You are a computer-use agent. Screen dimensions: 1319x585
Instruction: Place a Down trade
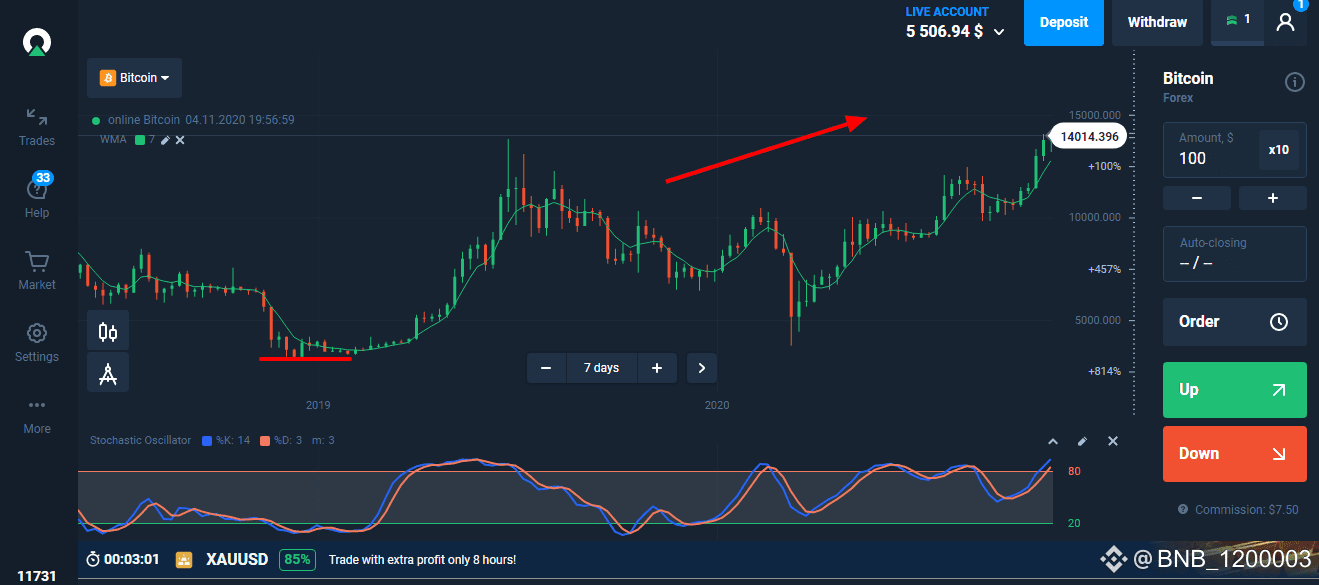1235,454
